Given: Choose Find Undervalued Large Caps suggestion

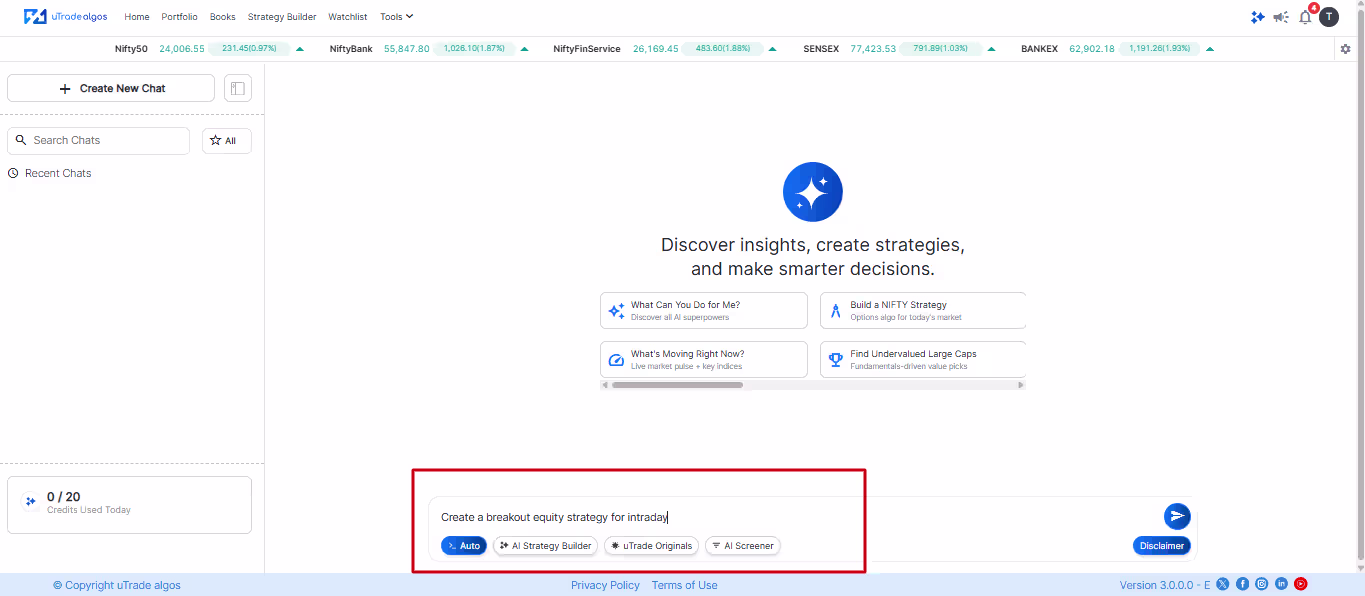Looking at the screenshot, I should (923, 360).
